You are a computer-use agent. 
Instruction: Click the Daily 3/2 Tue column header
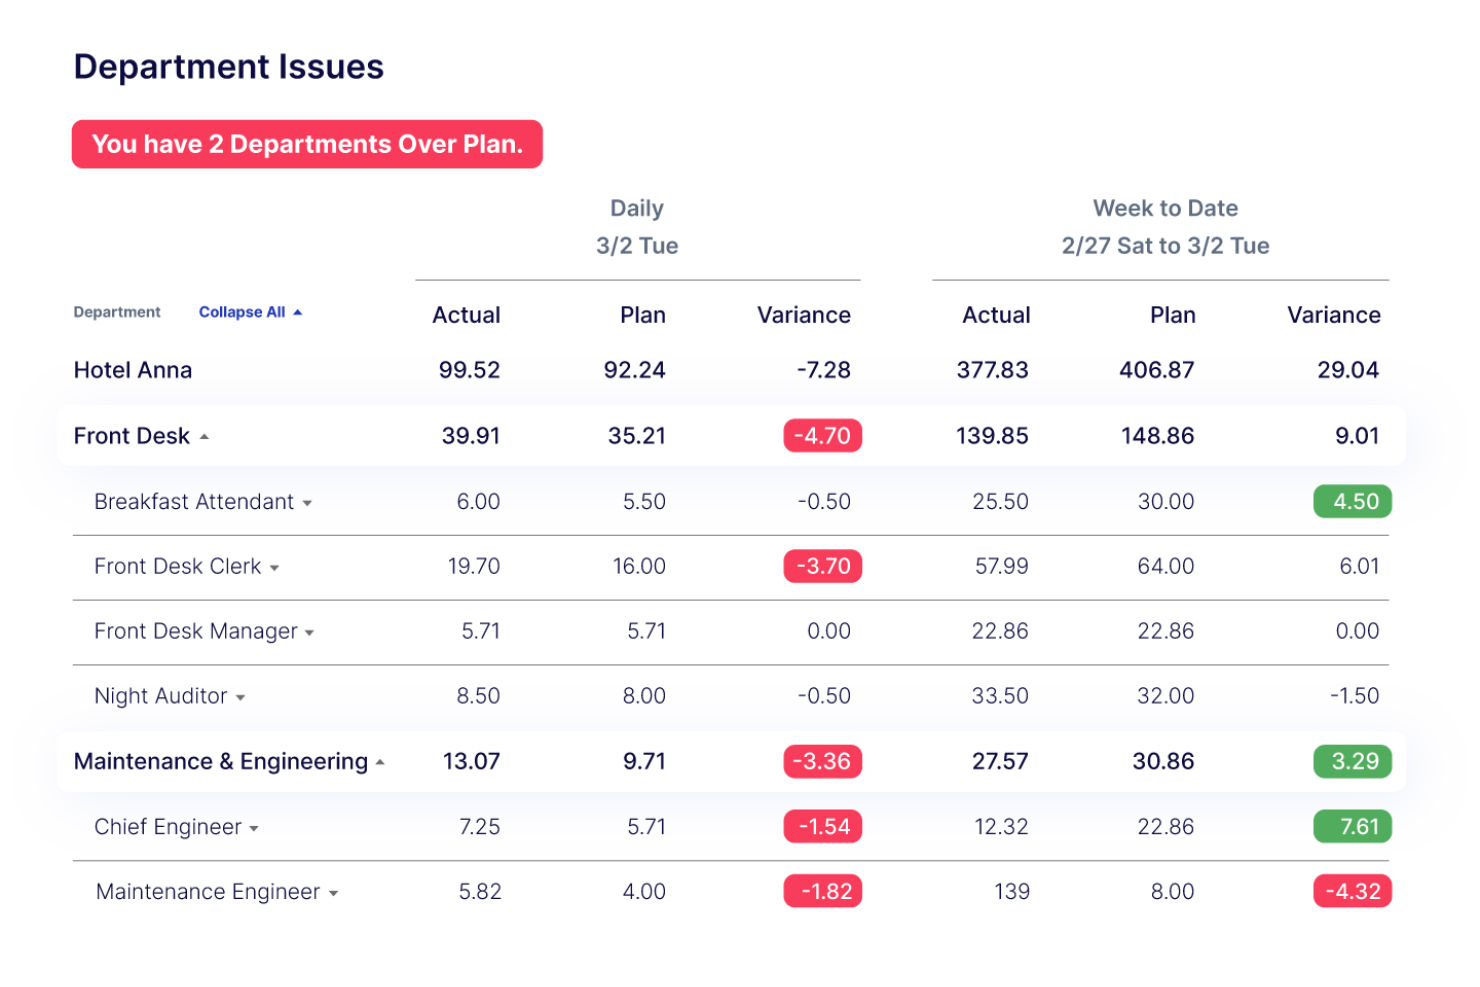[637, 227]
